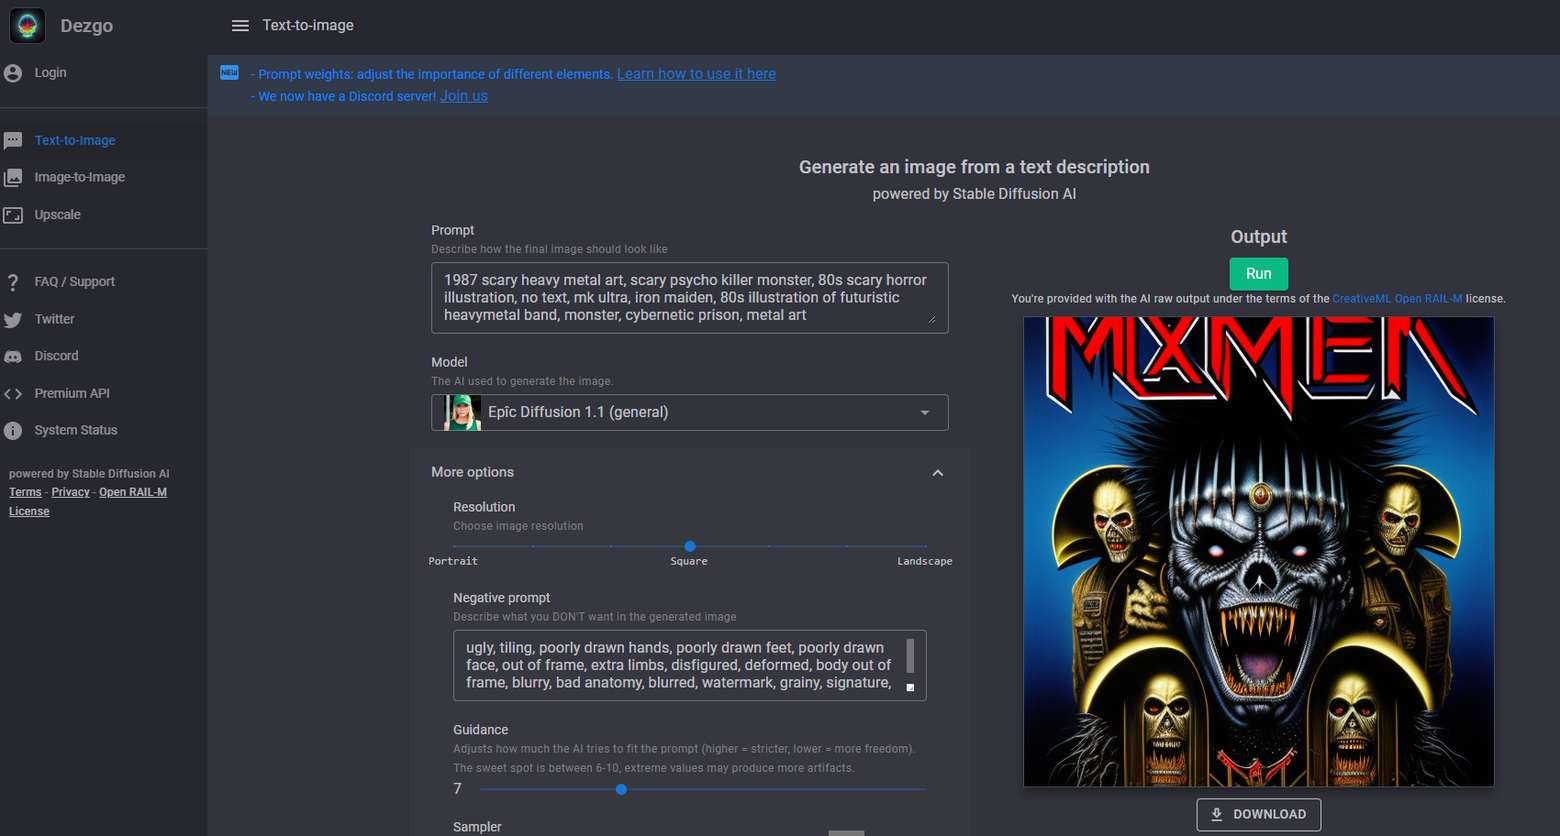Open the Privacy footer link

70,492
